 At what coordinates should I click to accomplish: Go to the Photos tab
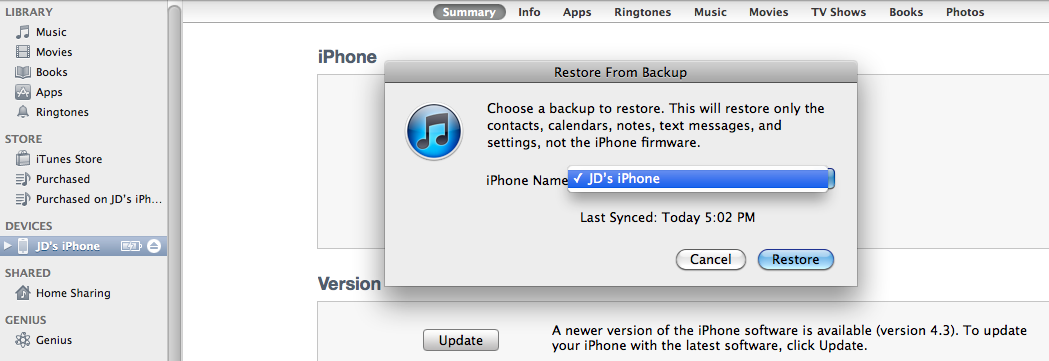click(x=965, y=12)
